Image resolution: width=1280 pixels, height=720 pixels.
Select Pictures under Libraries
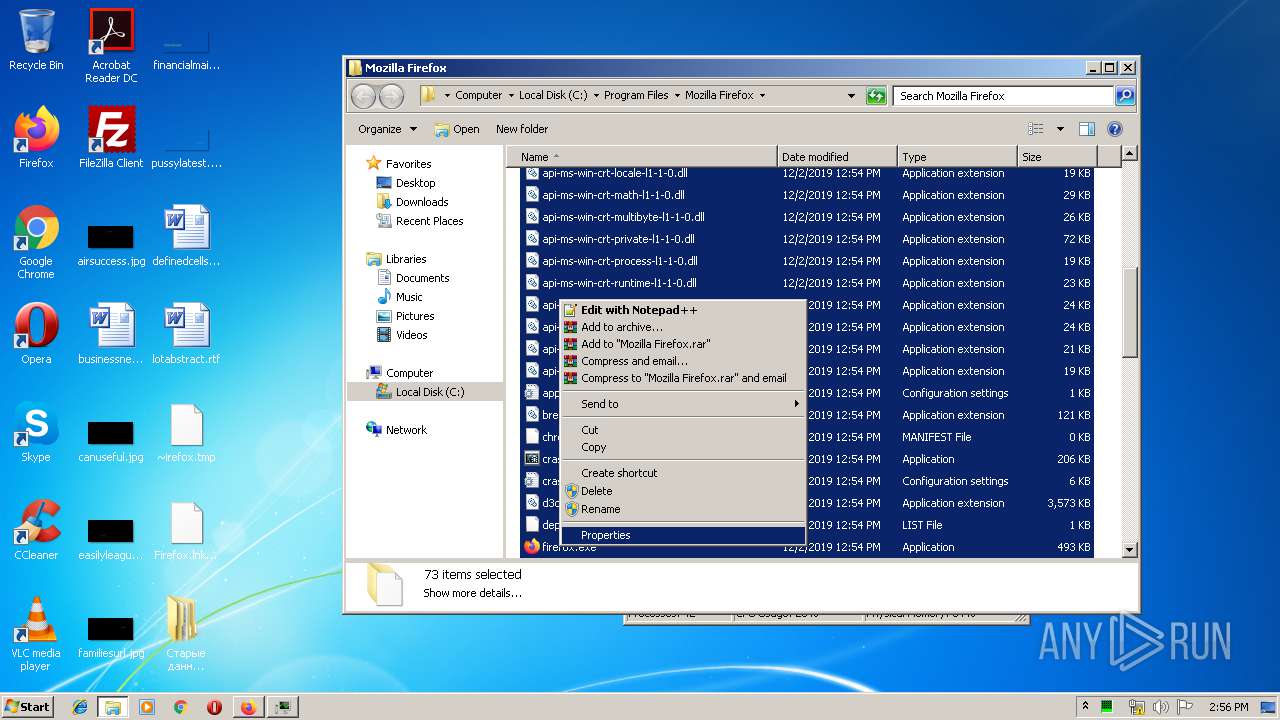pos(414,316)
